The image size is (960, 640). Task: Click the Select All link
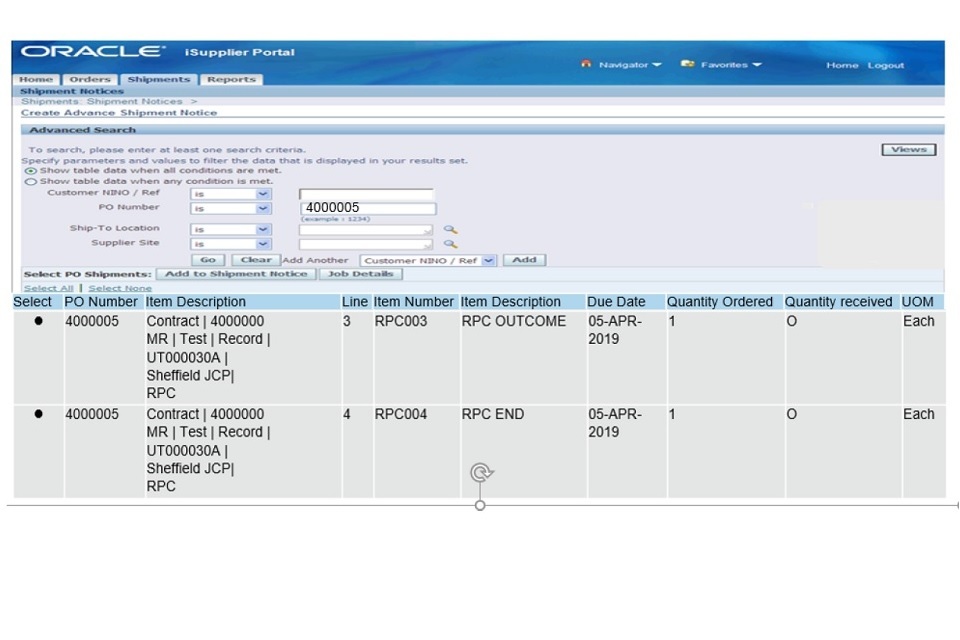pyautogui.click(x=48, y=288)
